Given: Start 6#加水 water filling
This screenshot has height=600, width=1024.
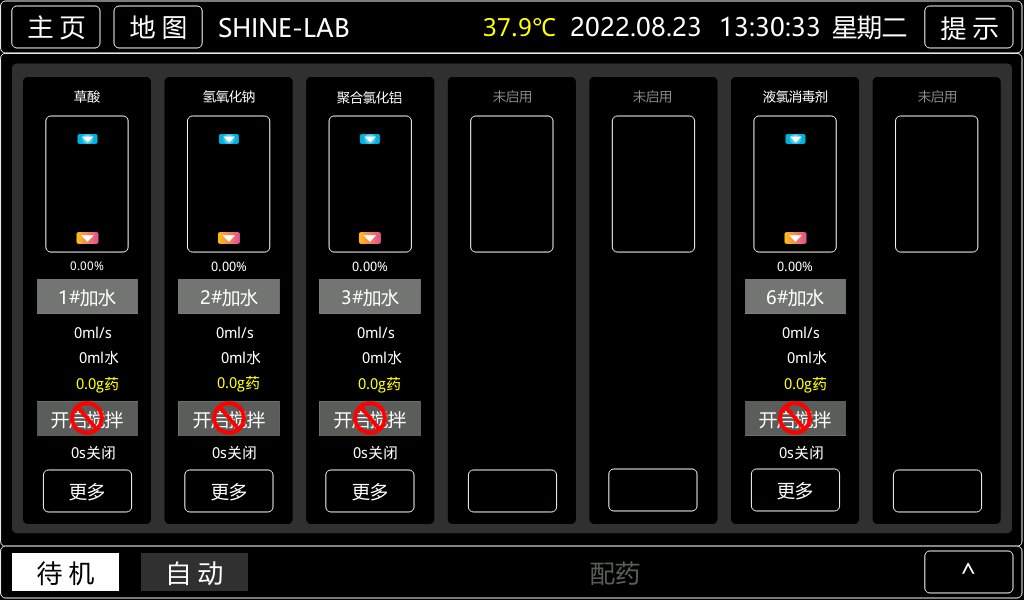Looking at the screenshot, I should click(795, 297).
